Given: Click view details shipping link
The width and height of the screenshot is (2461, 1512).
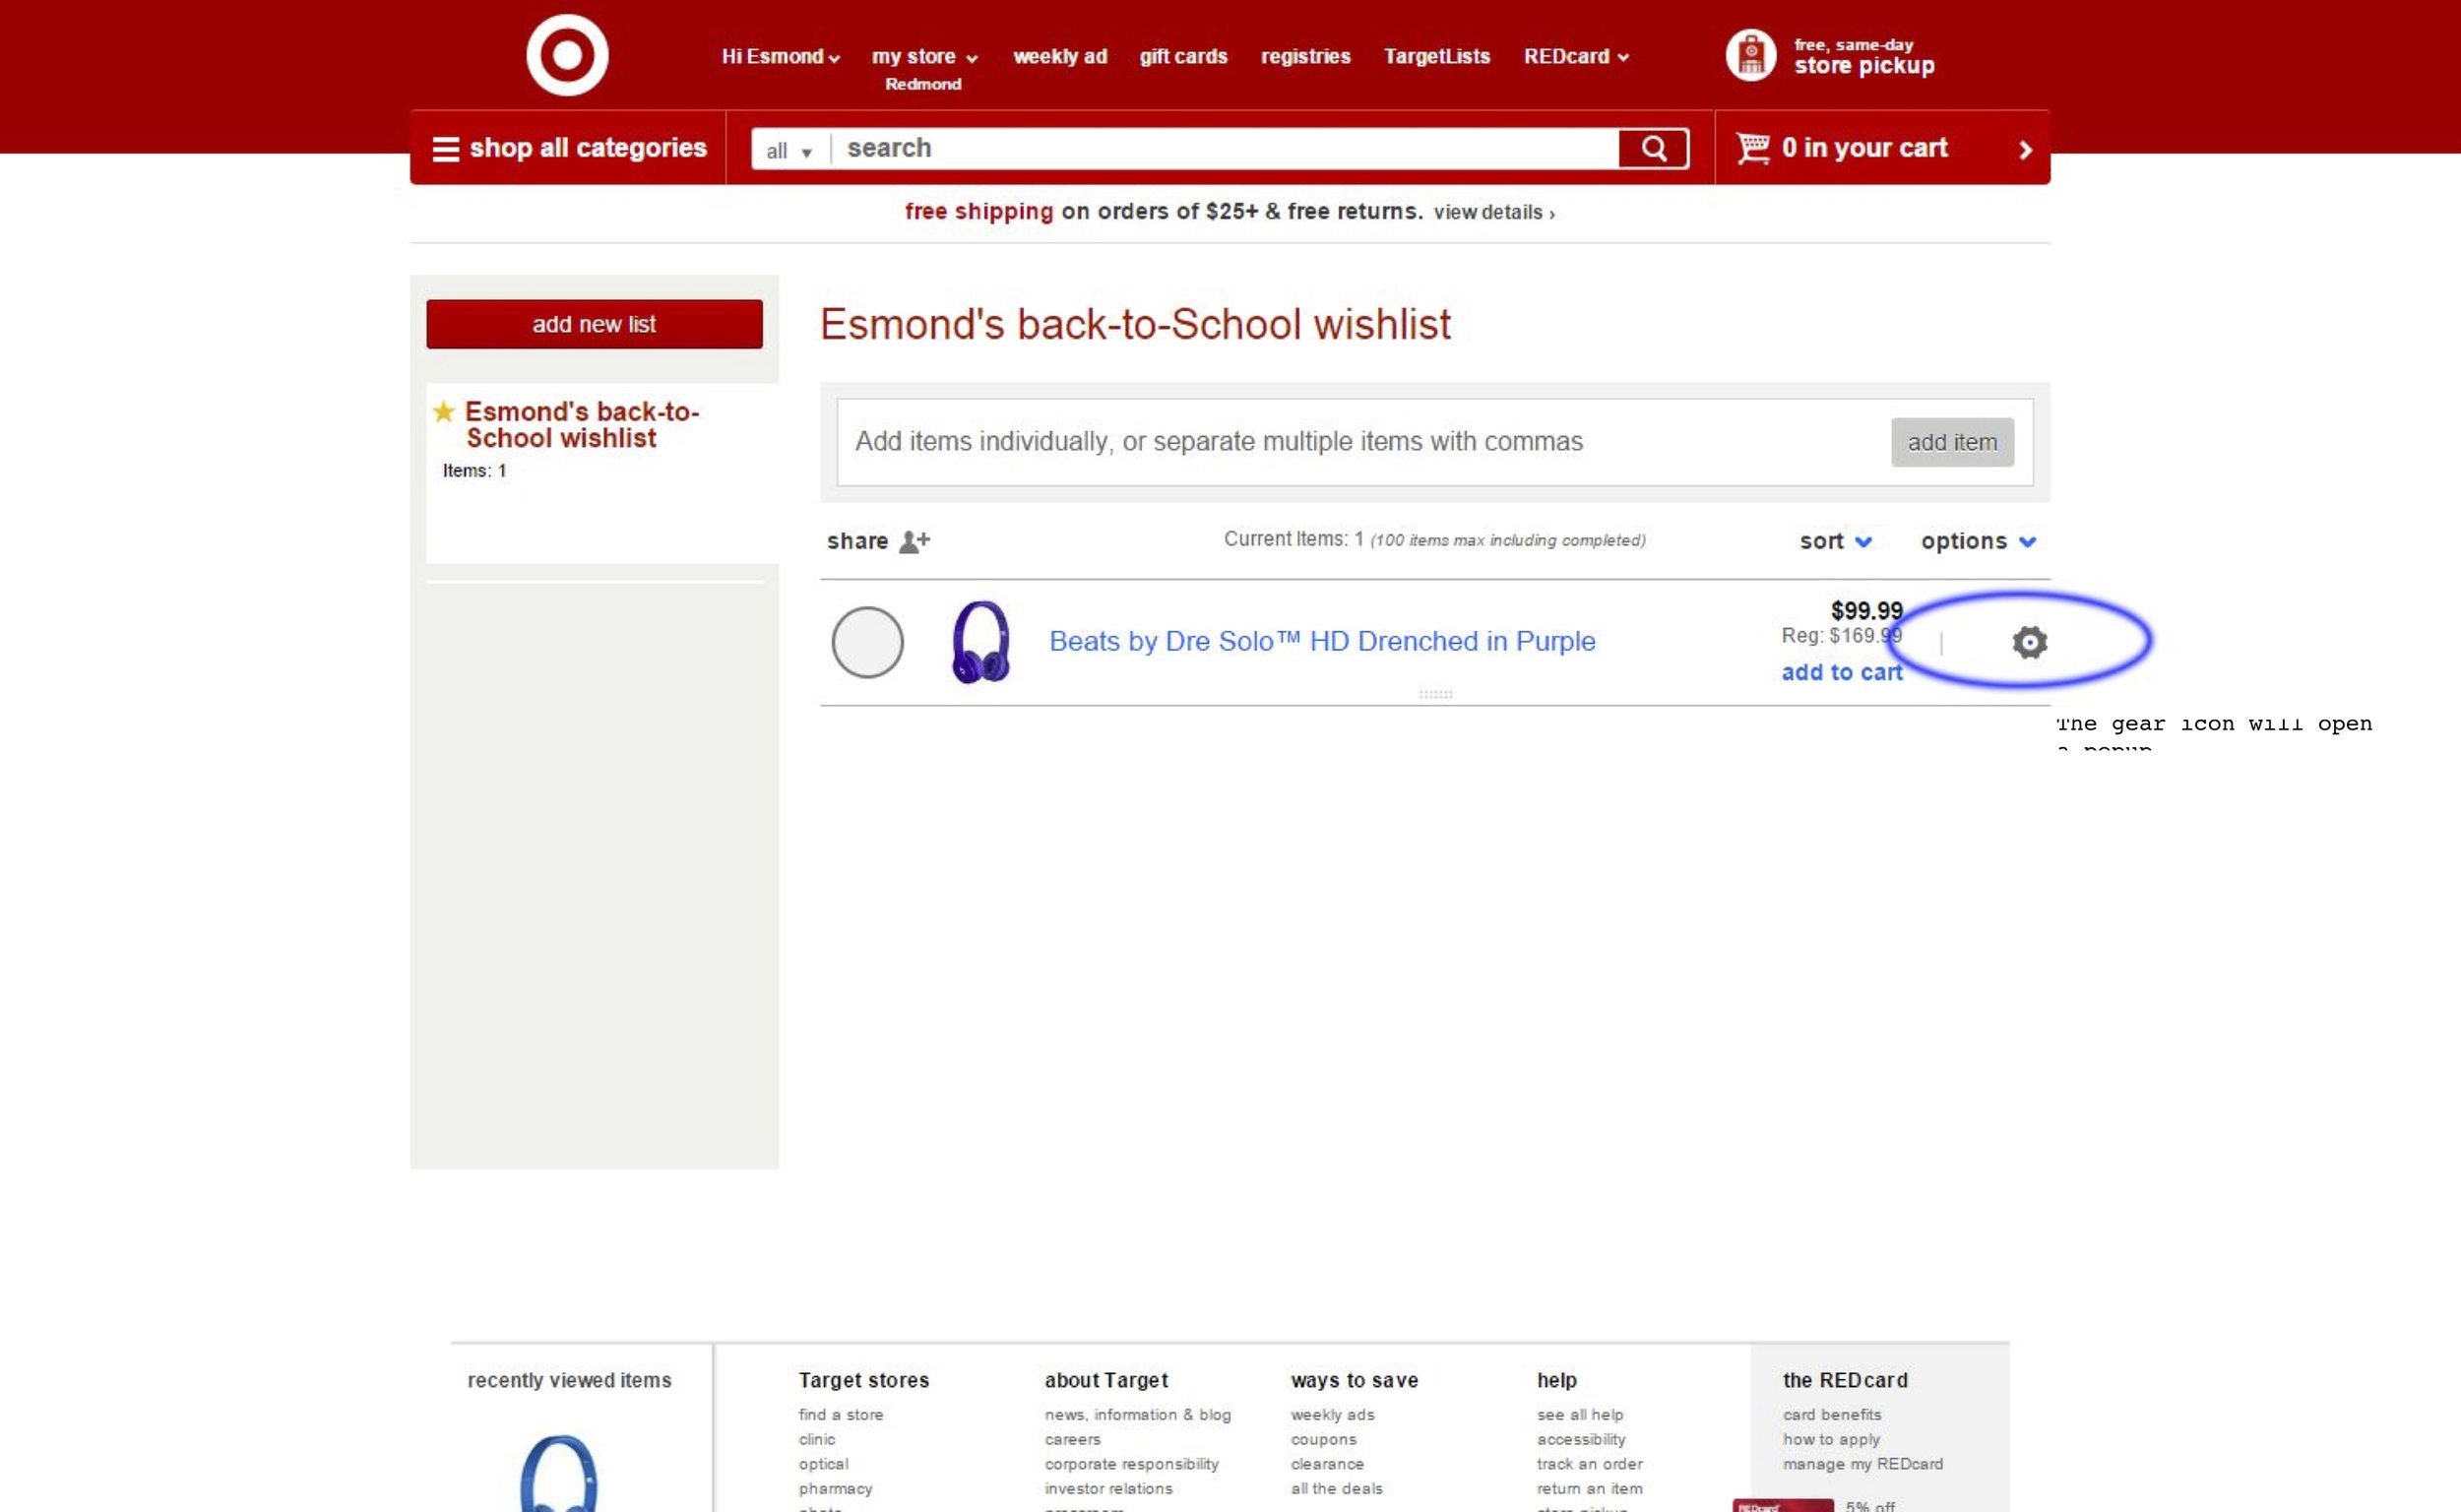Looking at the screenshot, I should pyautogui.click(x=1493, y=213).
